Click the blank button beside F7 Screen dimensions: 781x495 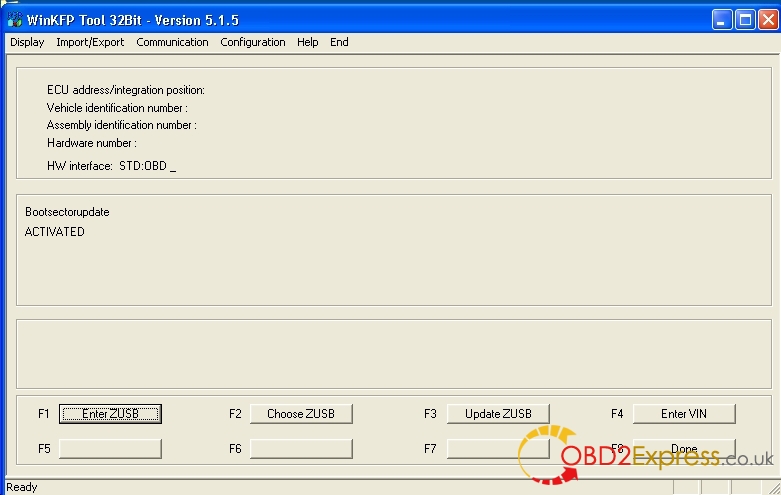pos(497,449)
